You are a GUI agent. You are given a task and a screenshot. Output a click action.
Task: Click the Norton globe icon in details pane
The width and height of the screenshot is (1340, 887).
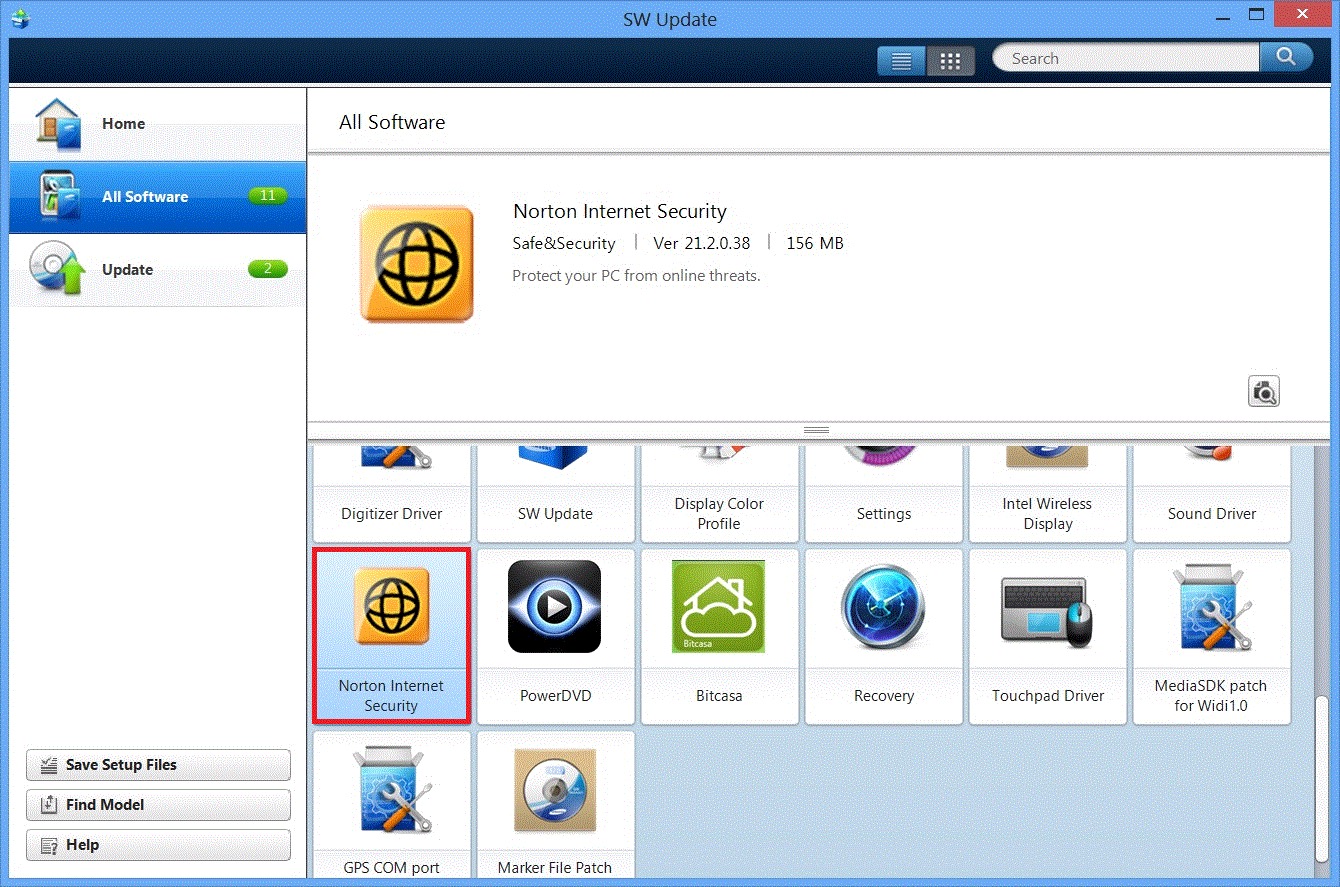[416, 264]
